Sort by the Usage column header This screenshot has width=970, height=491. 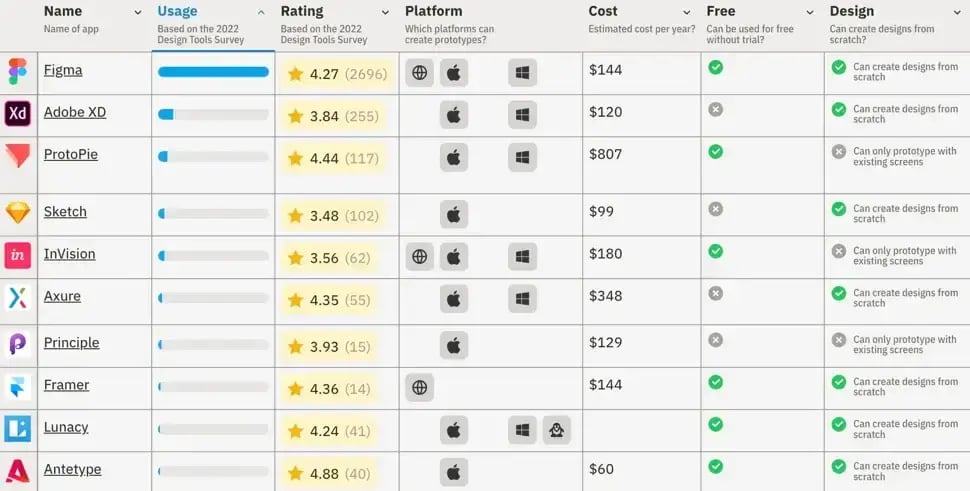coord(178,11)
